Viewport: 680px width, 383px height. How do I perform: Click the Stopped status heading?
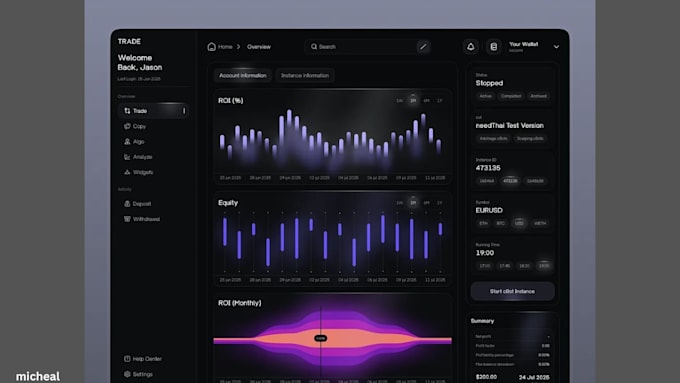[489, 83]
